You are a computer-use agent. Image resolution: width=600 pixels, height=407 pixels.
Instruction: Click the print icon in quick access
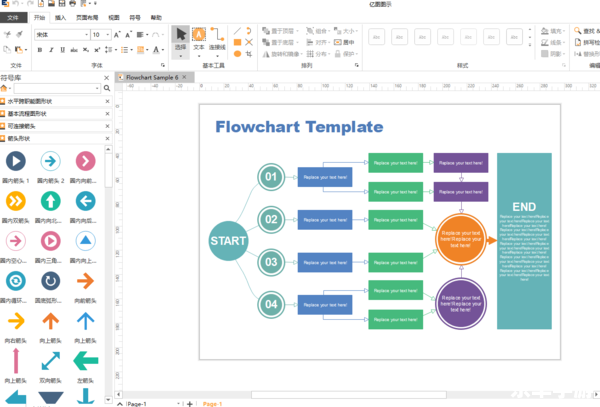click(72, 3)
